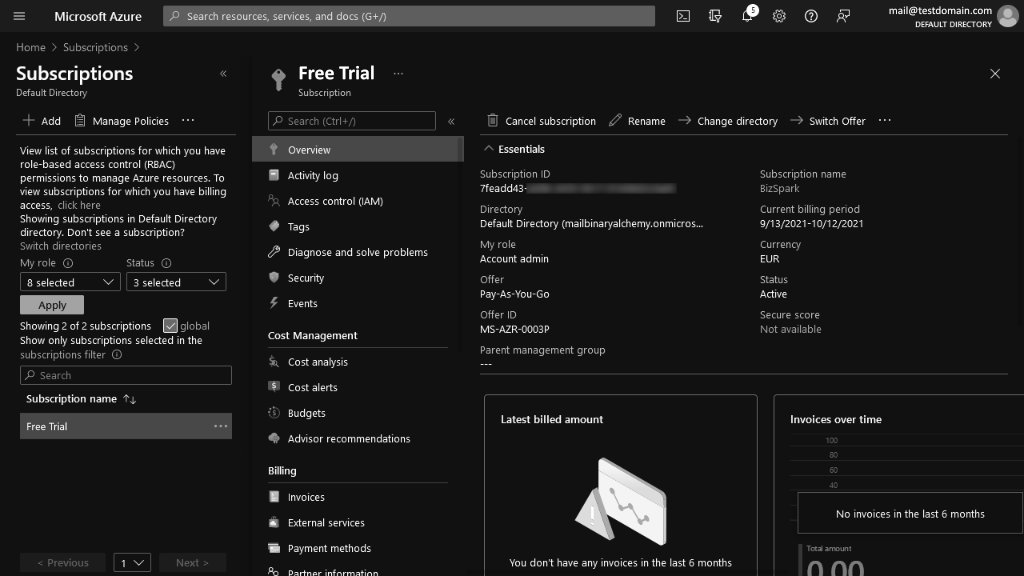Screen dimensions: 1024x576
Task: Open the ellipsis beside Free Trial title
Action: tap(398, 74)
